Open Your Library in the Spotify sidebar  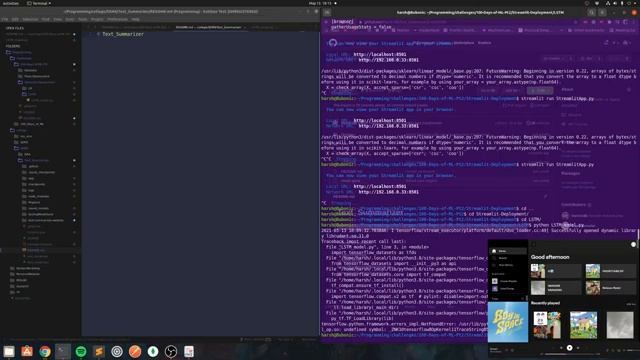(x=505, y=265)
